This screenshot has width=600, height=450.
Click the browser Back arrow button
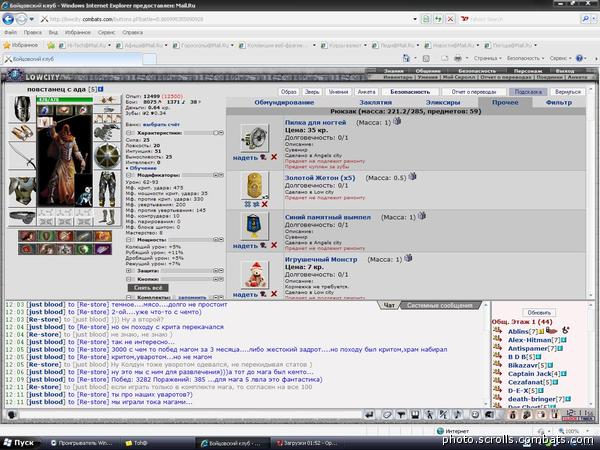8,19
